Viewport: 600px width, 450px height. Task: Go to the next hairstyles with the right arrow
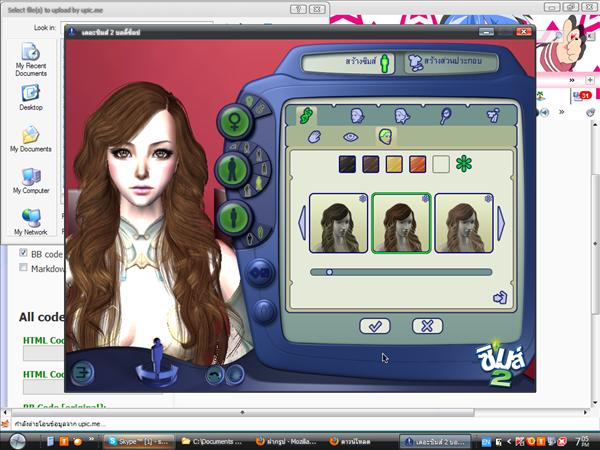501,223
